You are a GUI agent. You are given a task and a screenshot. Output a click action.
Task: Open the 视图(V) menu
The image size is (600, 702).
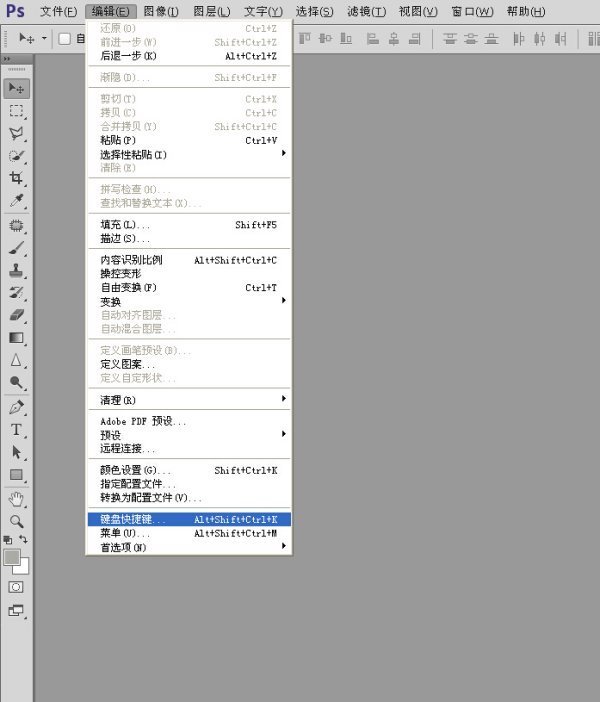tap(418, 12)
